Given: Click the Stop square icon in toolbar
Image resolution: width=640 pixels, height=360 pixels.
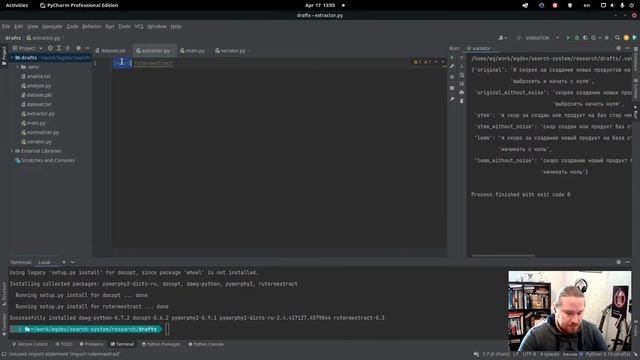Looking at the screenshot, I should (607, 38).
